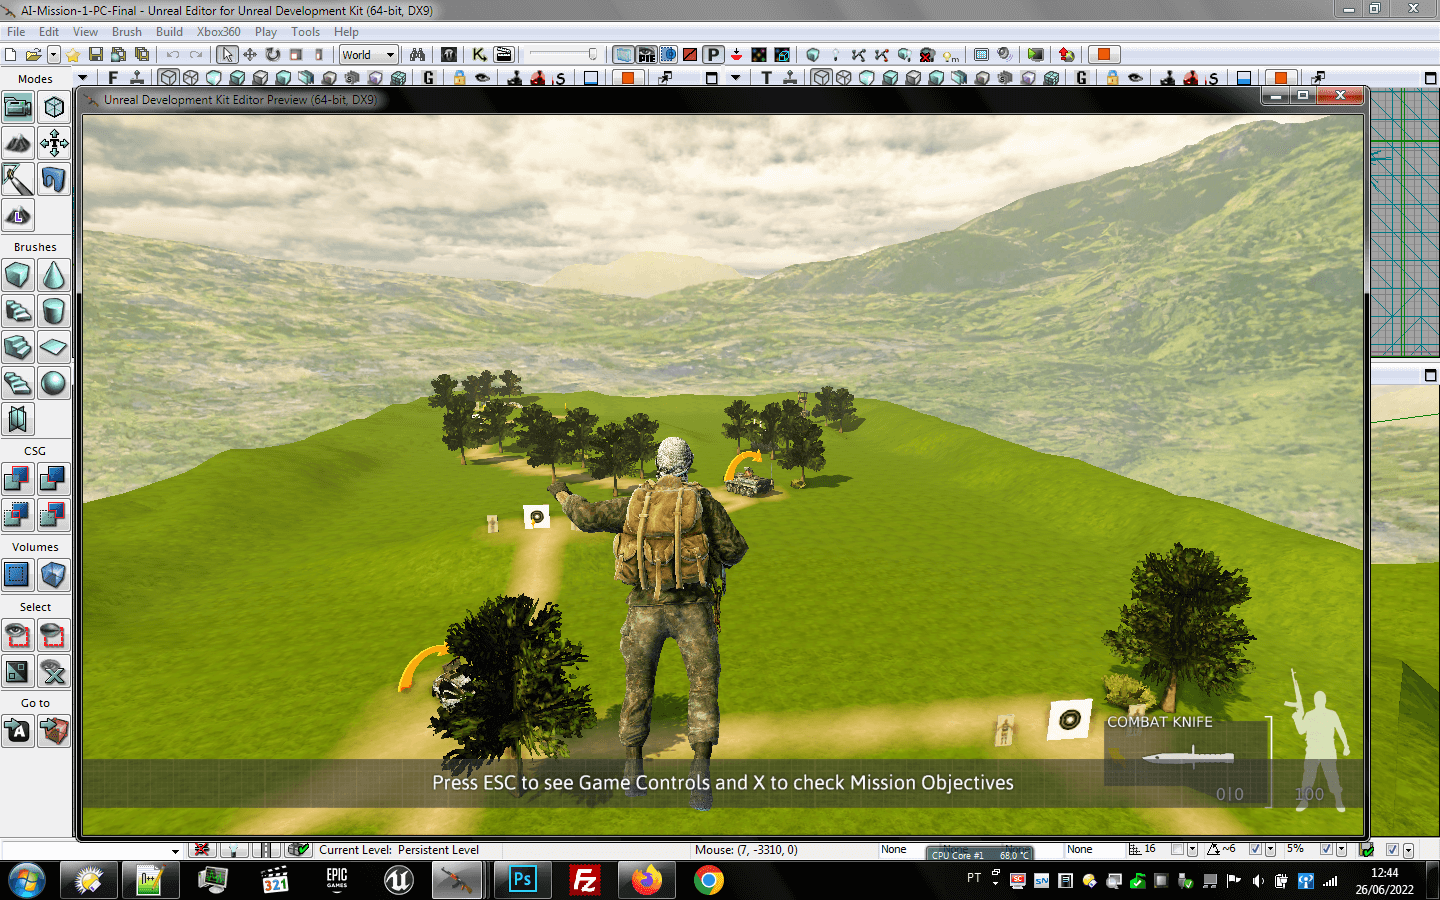Toggle the grid snap checkbox after 16
Viewport: 1440px width, 900px height.
coord(1178,850)
